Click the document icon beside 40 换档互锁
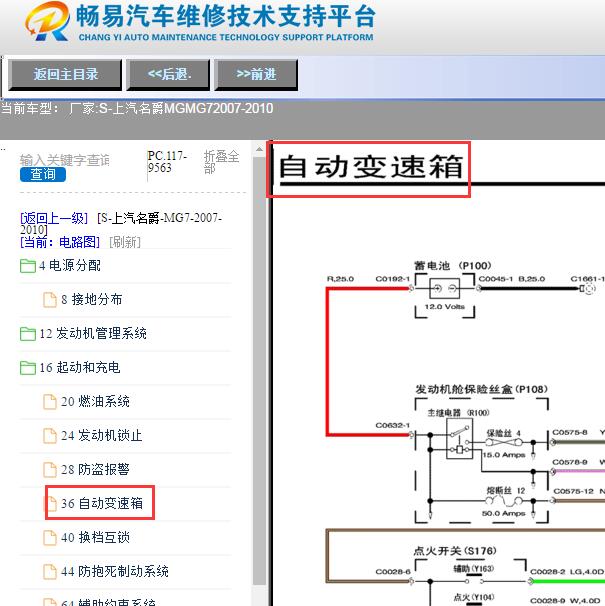Viewport: 605px width, 606px height. (x=49, y=538)
